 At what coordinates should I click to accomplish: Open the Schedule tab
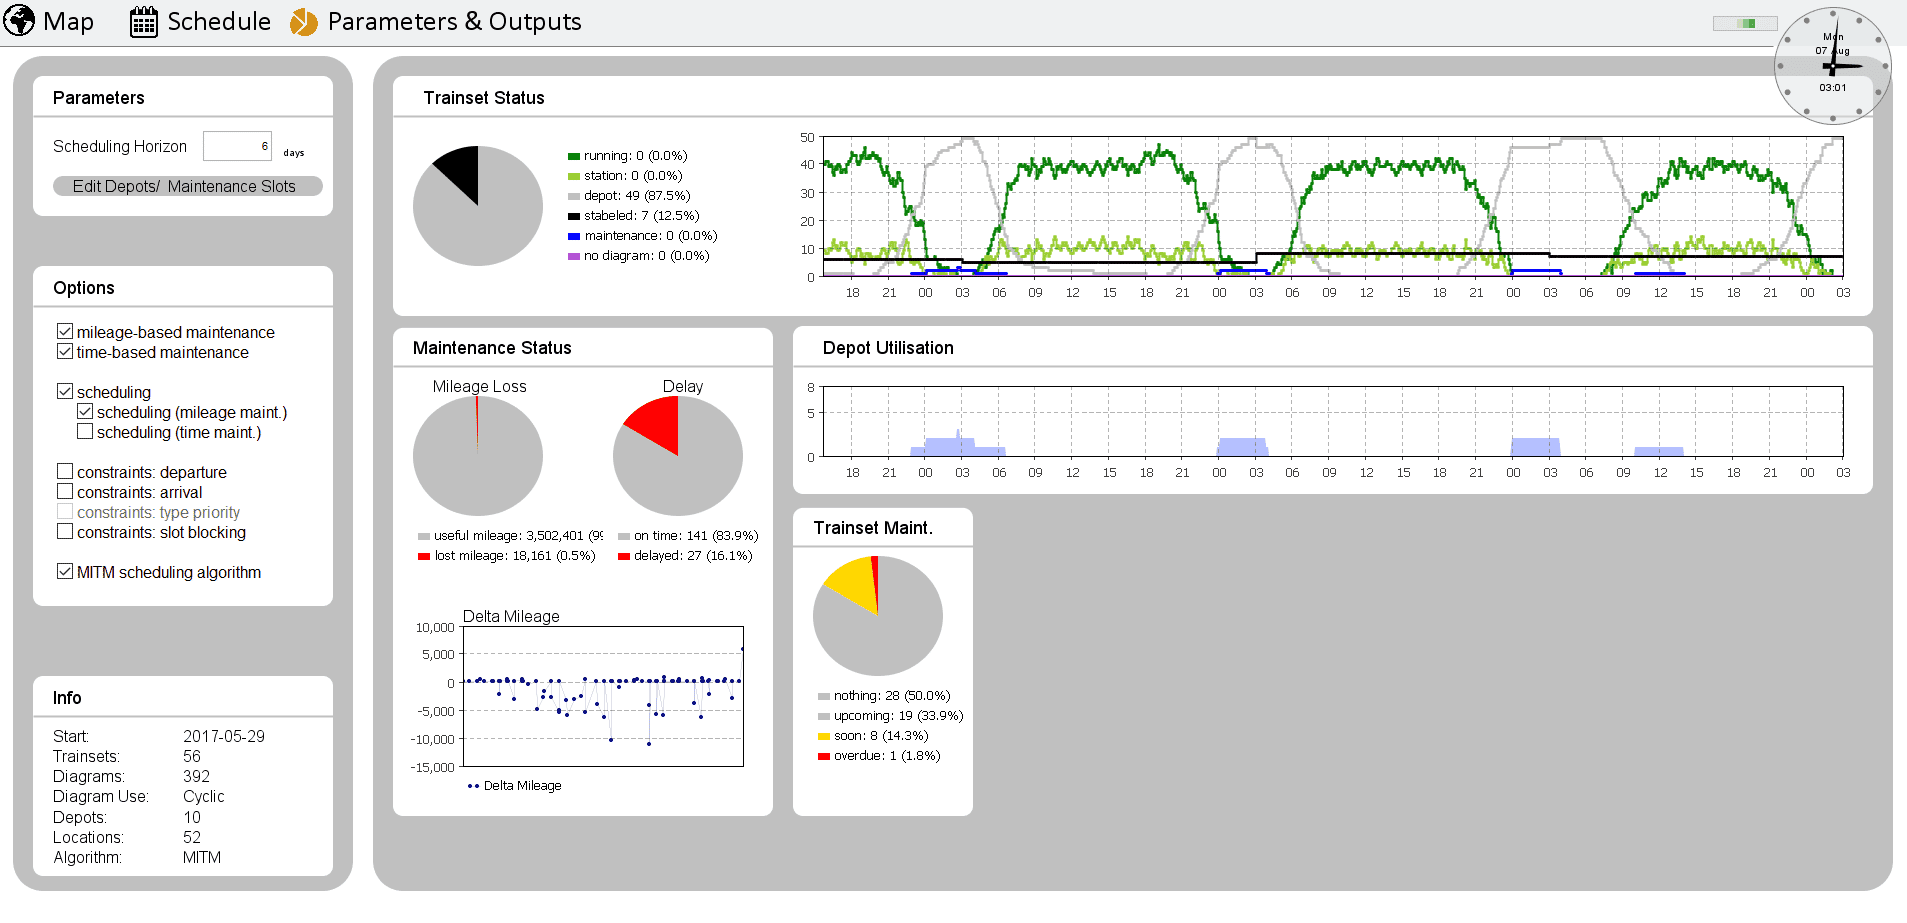point(218,22)
